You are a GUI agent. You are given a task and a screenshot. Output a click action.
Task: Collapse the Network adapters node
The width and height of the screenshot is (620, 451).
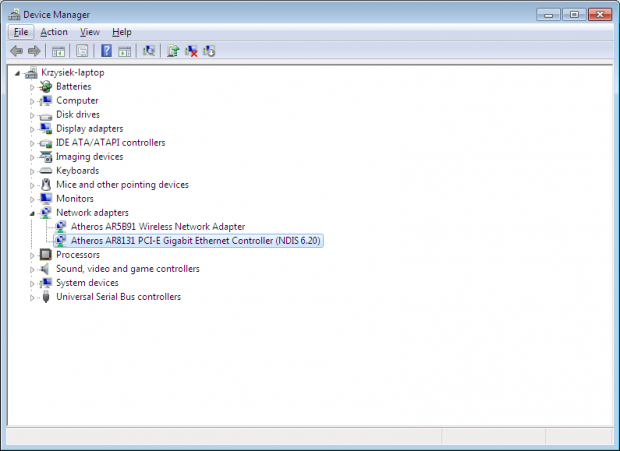pos(32,213)
